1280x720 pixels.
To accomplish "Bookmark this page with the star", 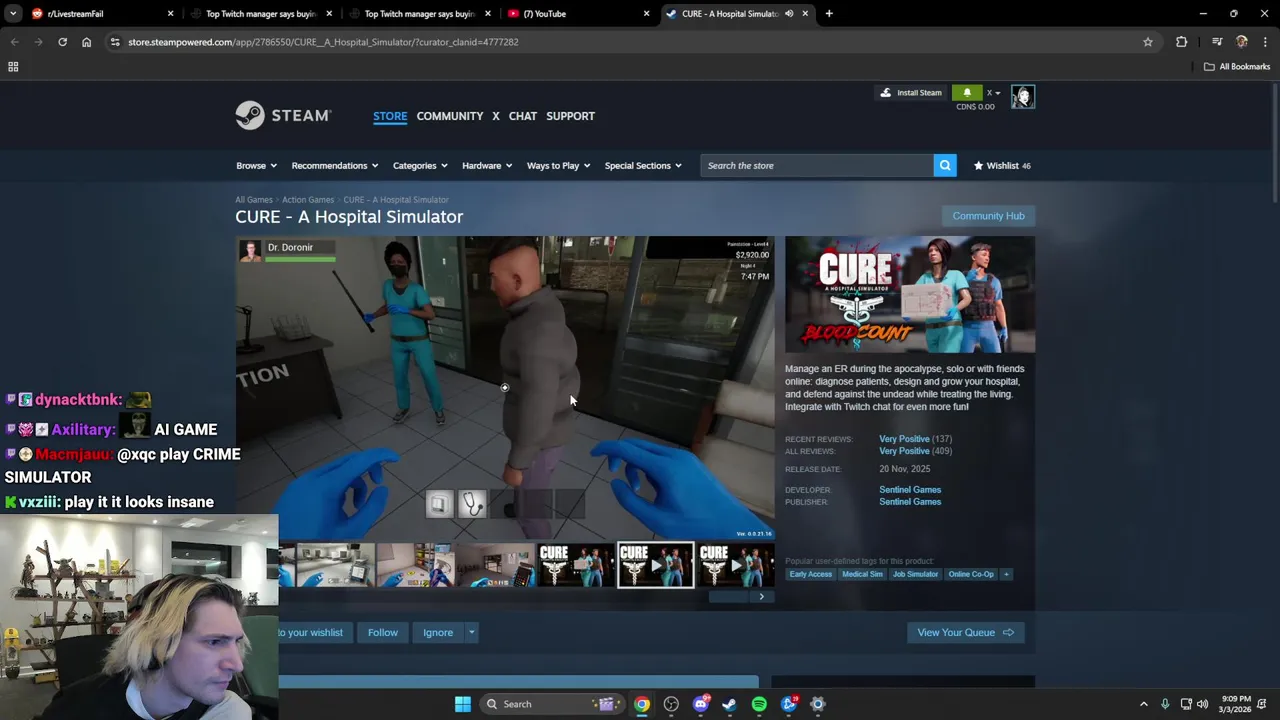I will [1148, 42].
